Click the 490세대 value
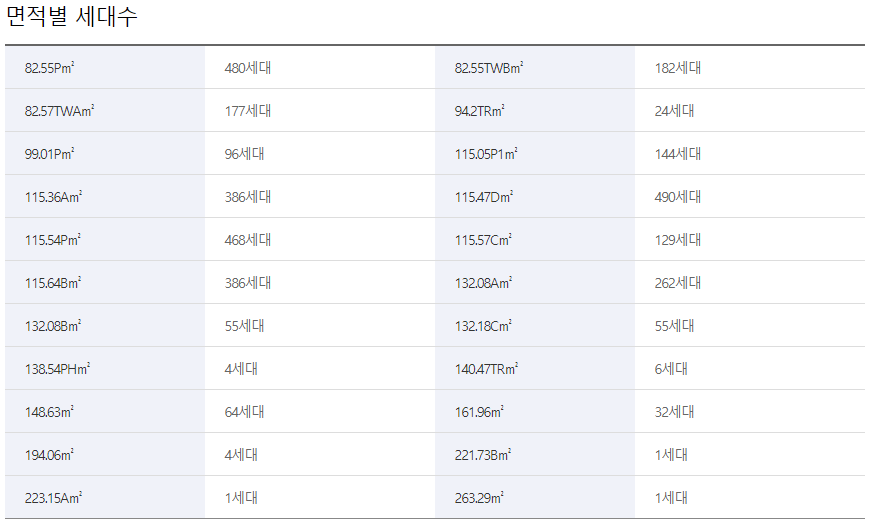875x524 pixels. 678,197
